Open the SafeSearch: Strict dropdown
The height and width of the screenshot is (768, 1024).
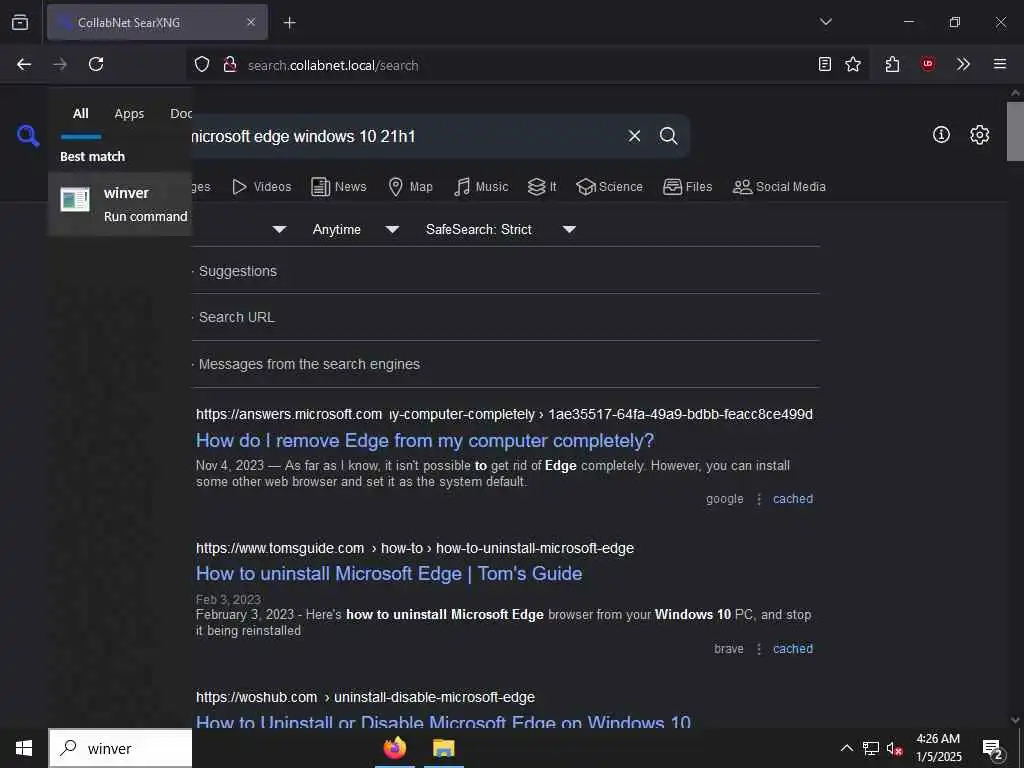501,229
